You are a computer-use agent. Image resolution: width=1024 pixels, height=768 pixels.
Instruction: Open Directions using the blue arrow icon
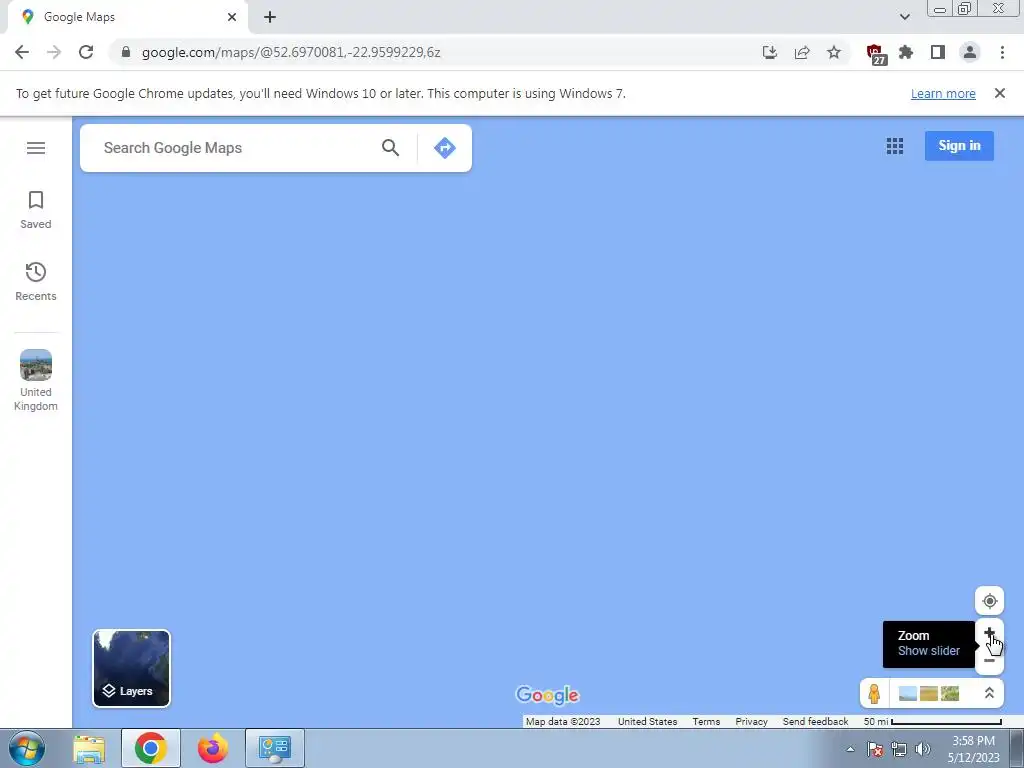pos(445,148)
